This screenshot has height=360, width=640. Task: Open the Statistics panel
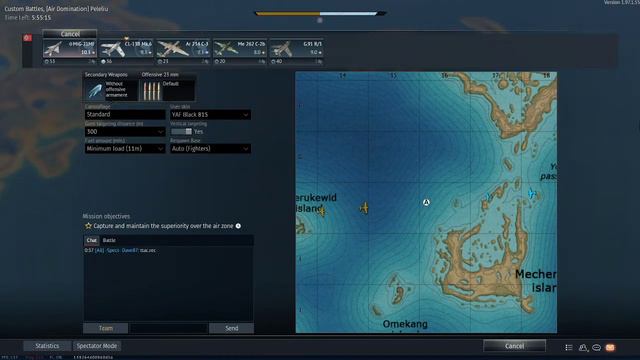click(47, 346)
